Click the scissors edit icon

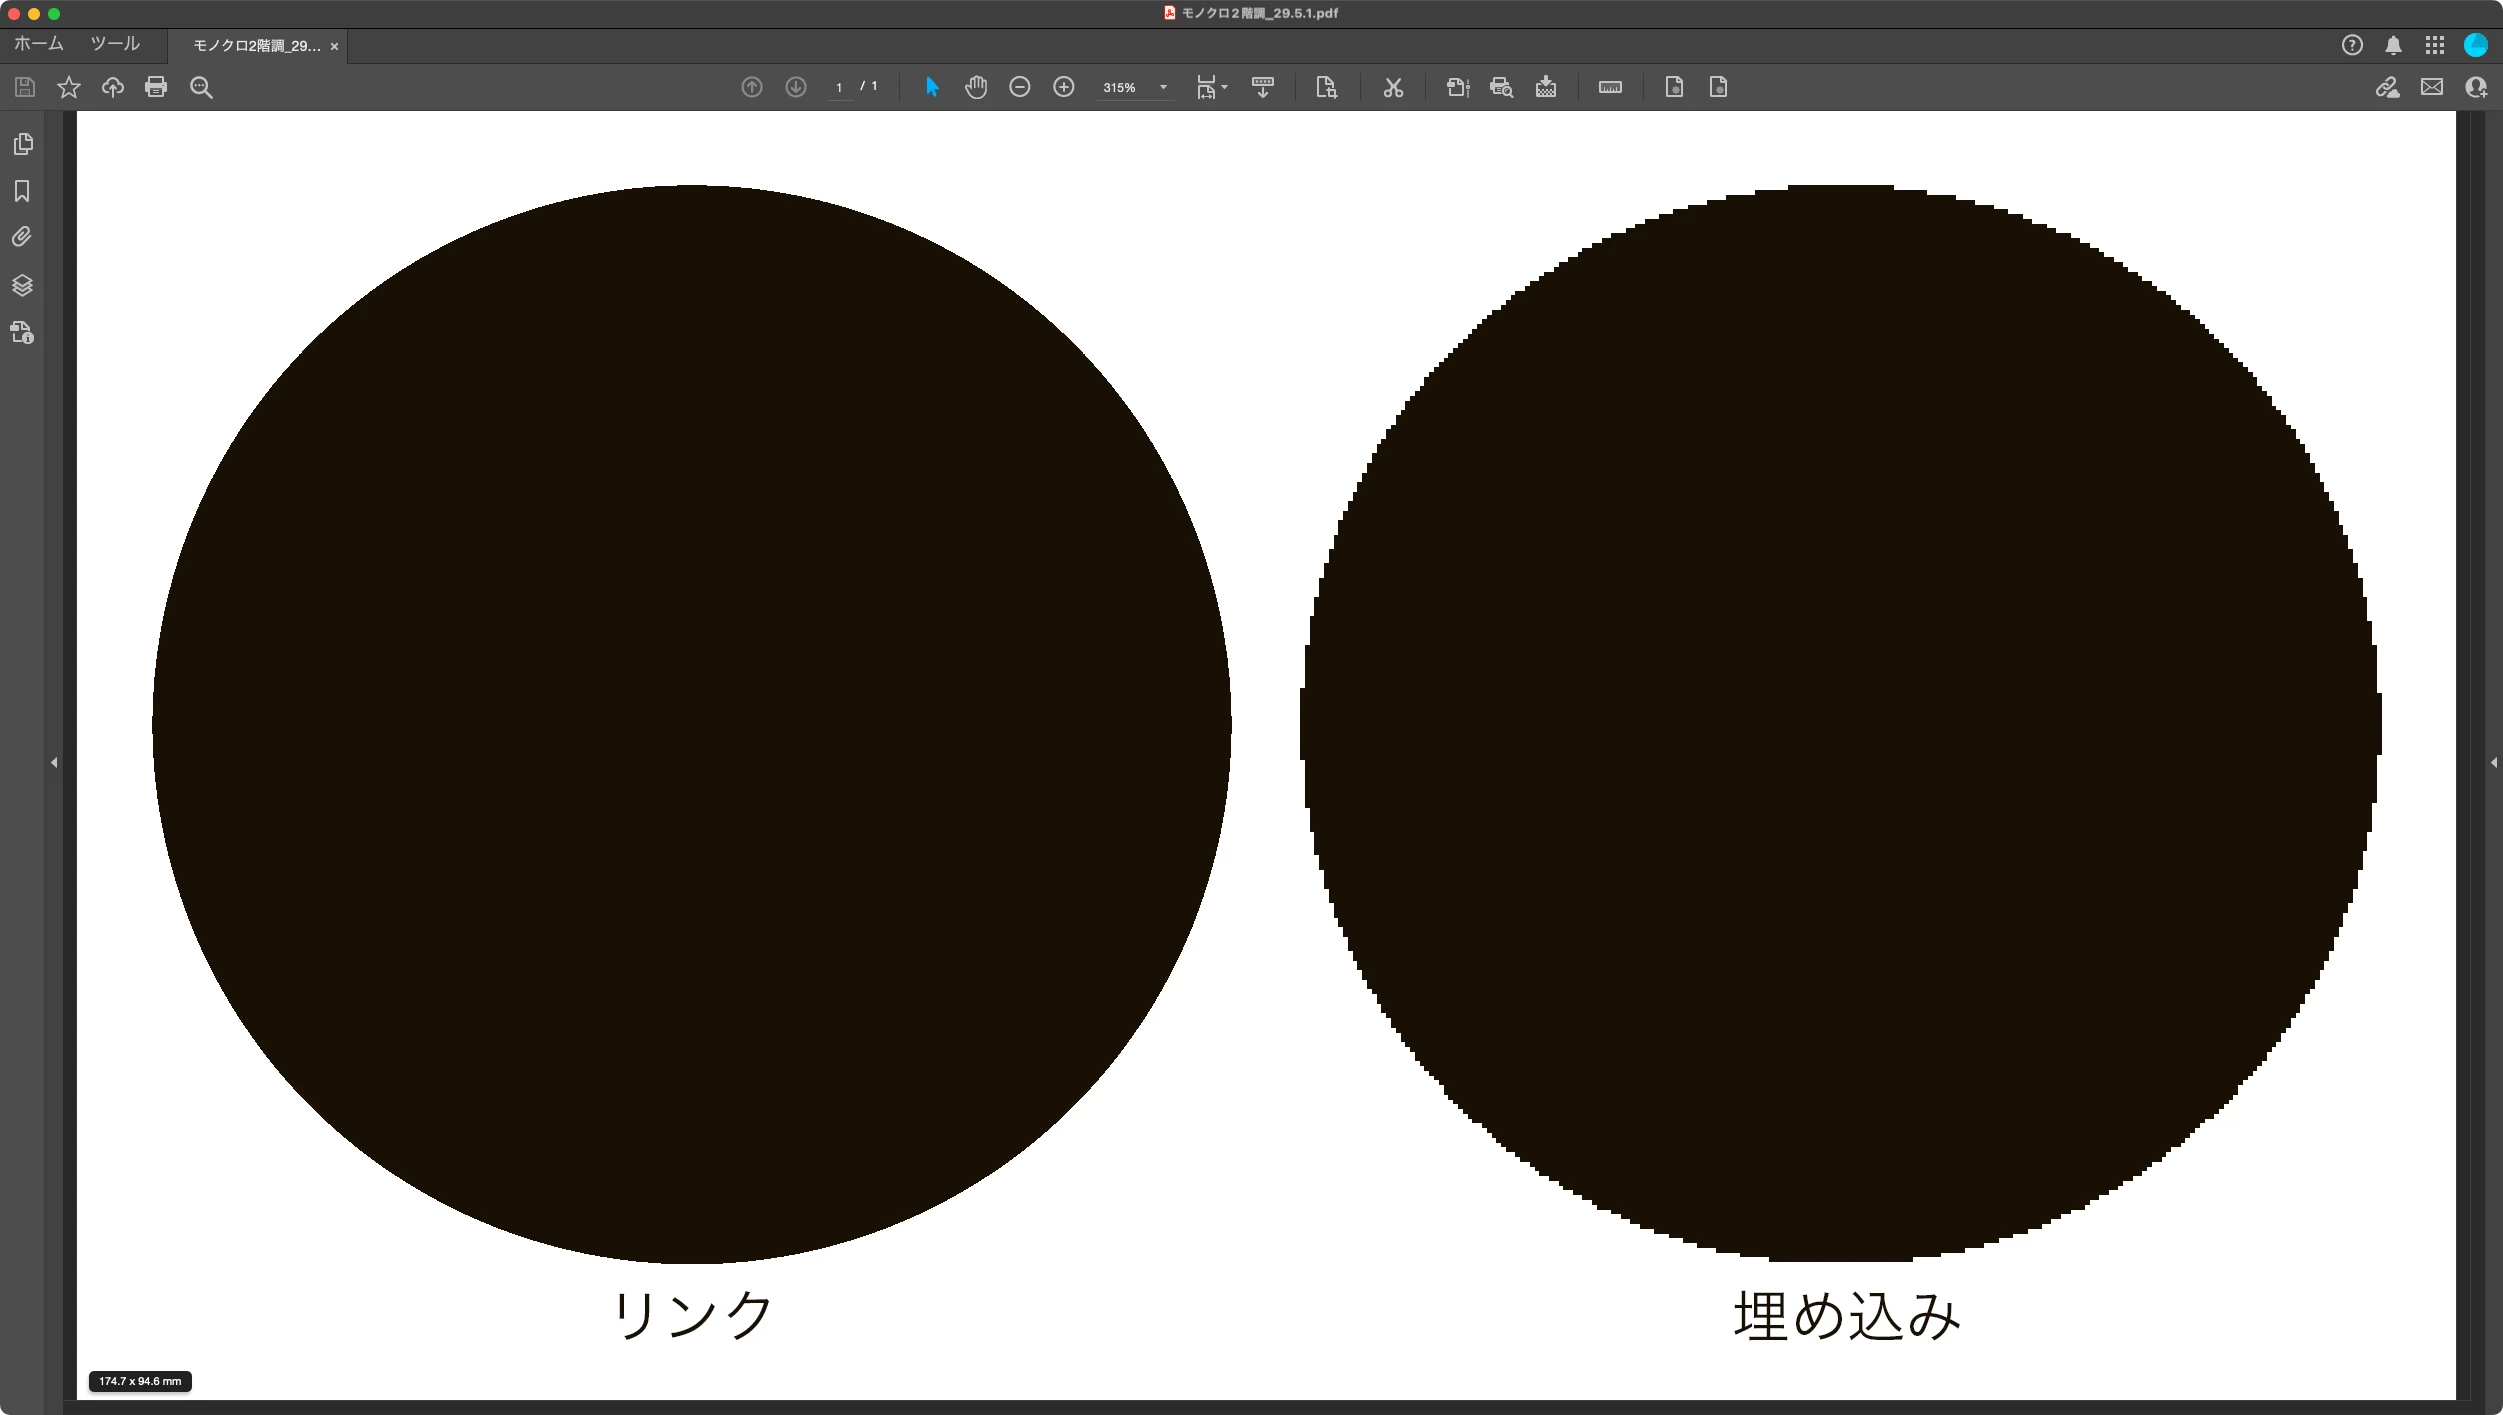coord(1393,87)
